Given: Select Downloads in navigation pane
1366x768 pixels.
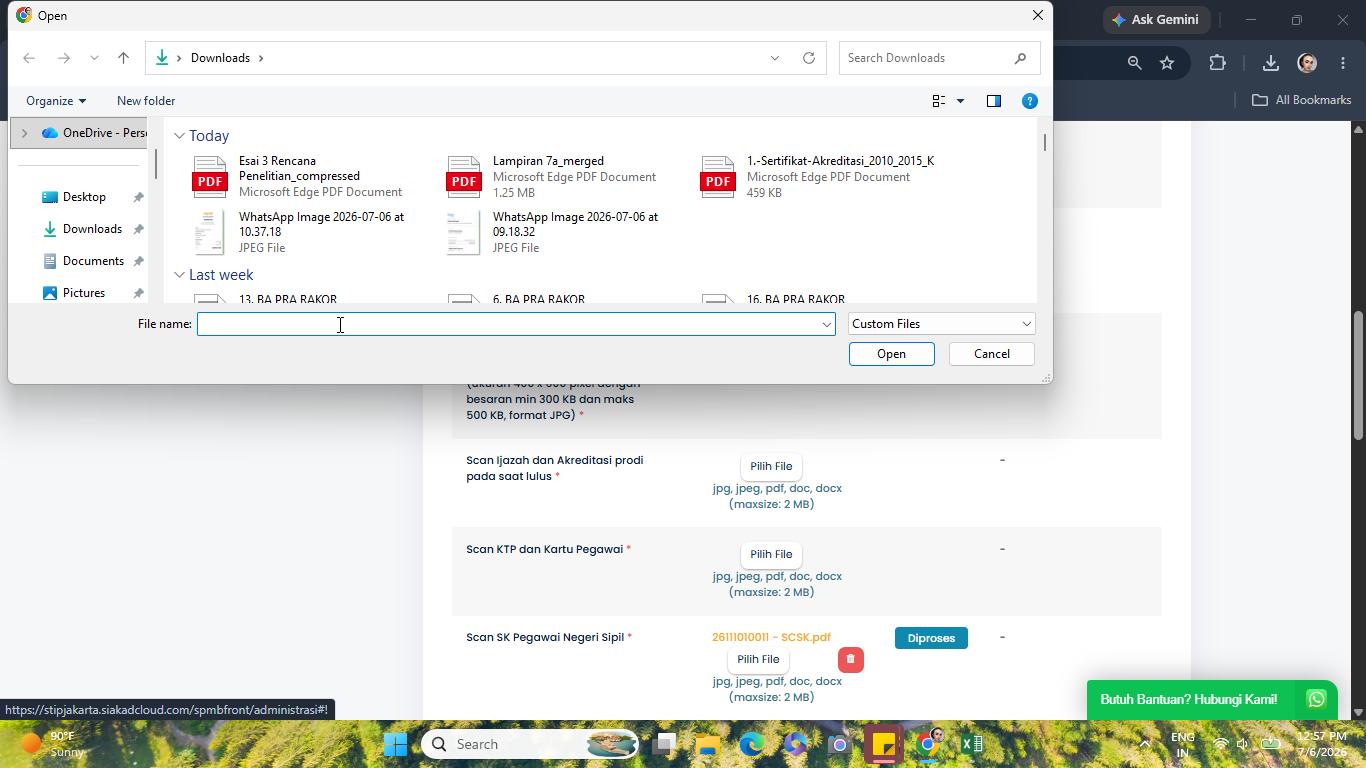Looking at the screenshot, I should tap(92, 229).
